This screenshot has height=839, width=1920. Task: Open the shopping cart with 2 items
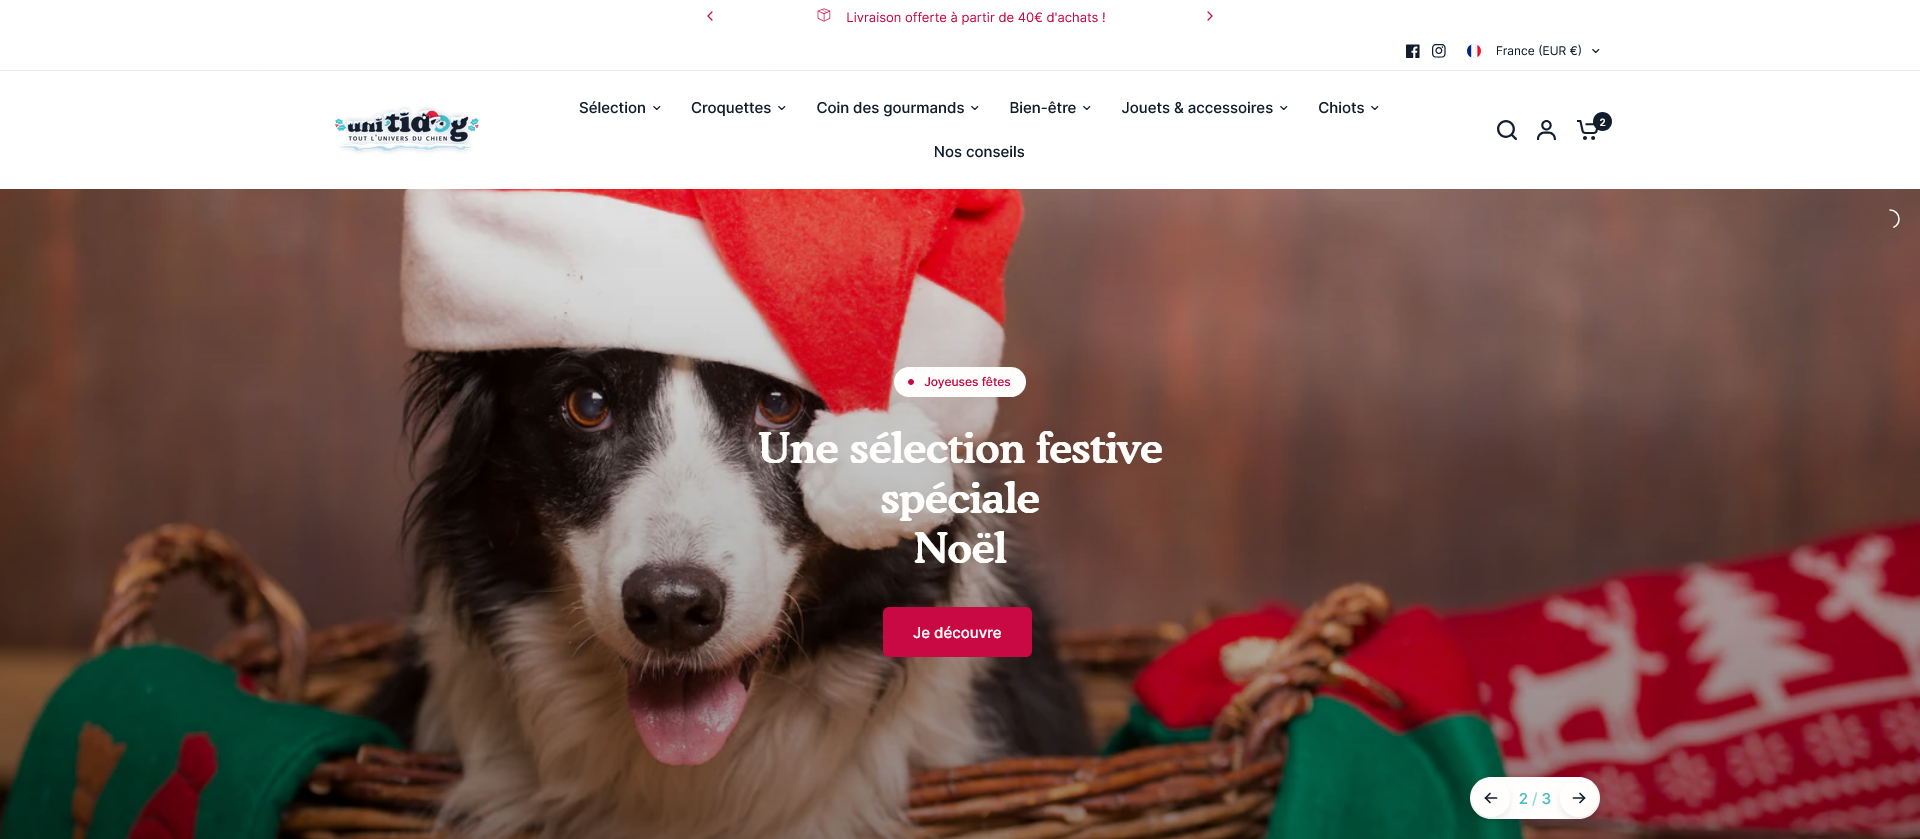pos(1592,128)
